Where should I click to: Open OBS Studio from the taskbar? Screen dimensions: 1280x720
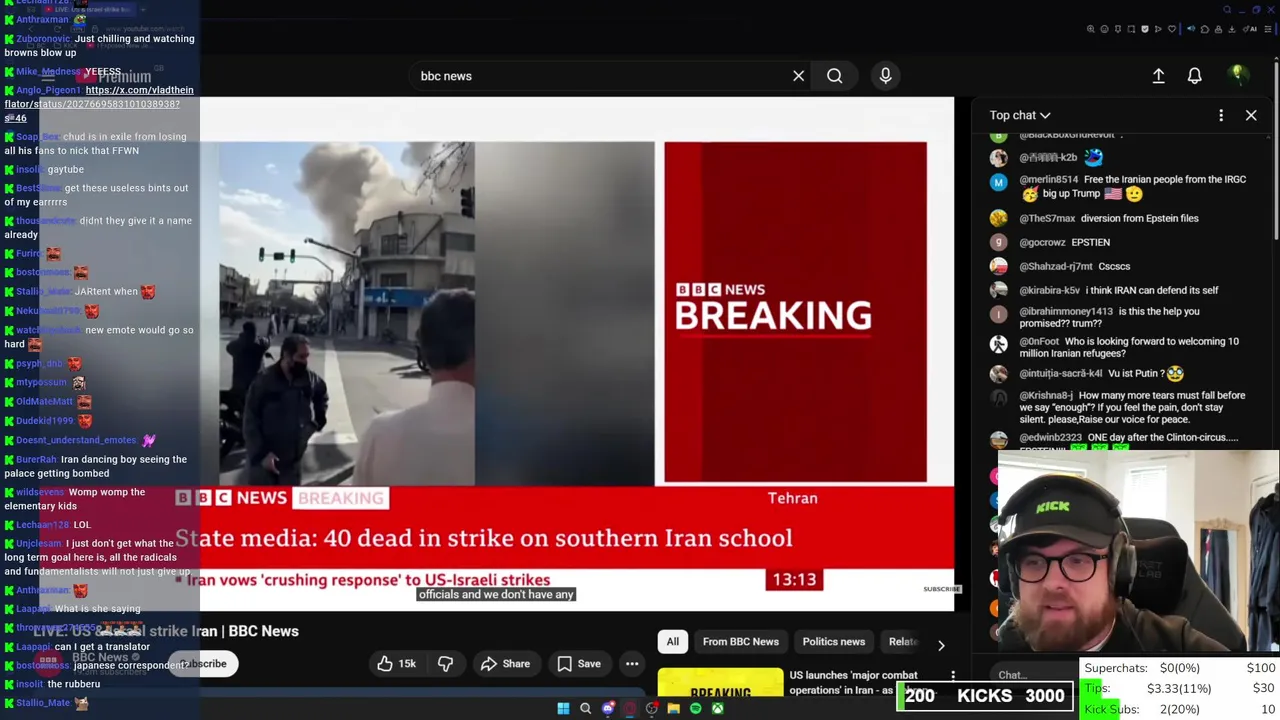click(x=651, y=708)
